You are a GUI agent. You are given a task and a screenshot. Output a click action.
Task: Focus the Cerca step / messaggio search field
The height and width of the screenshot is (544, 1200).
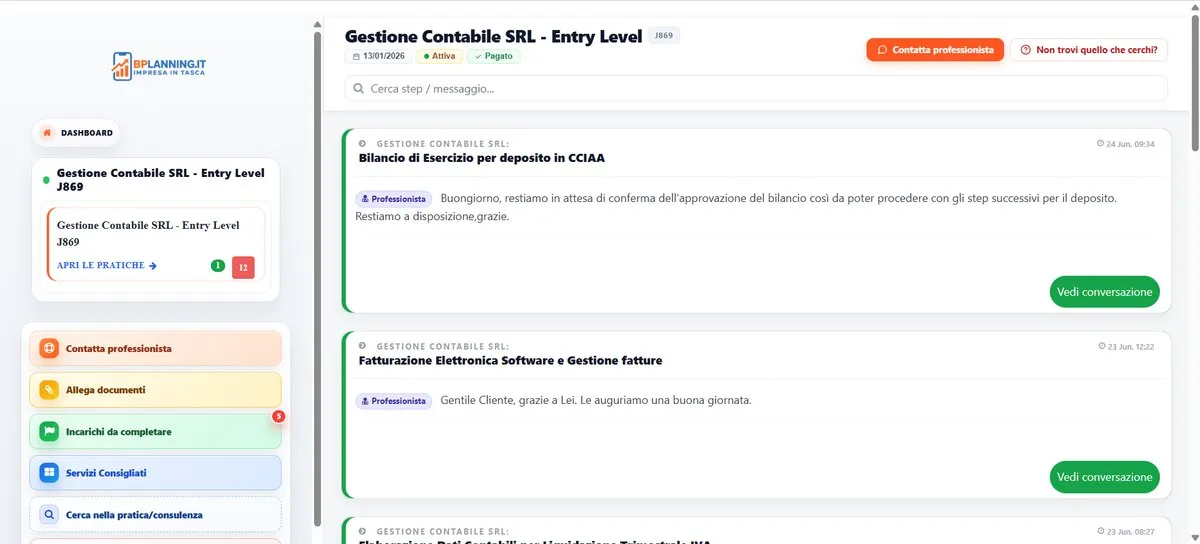click(756, 88)
